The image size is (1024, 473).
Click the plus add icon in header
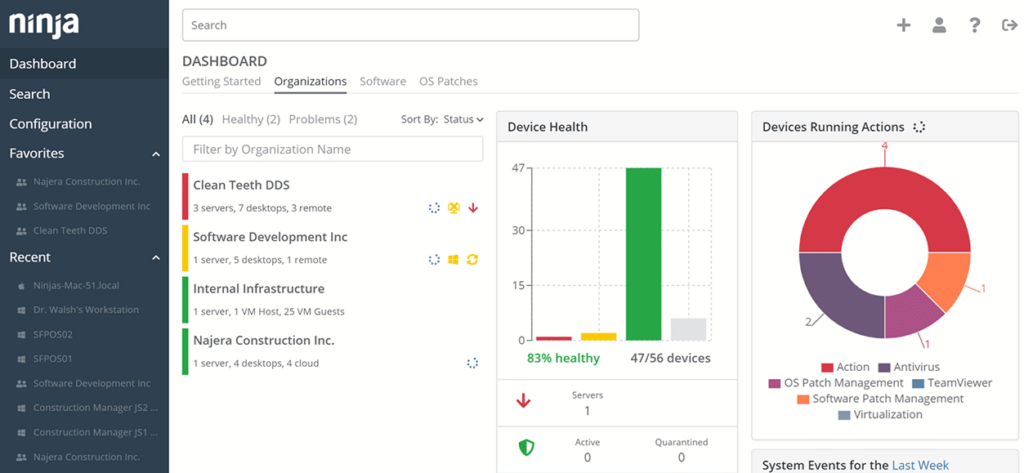903,26
